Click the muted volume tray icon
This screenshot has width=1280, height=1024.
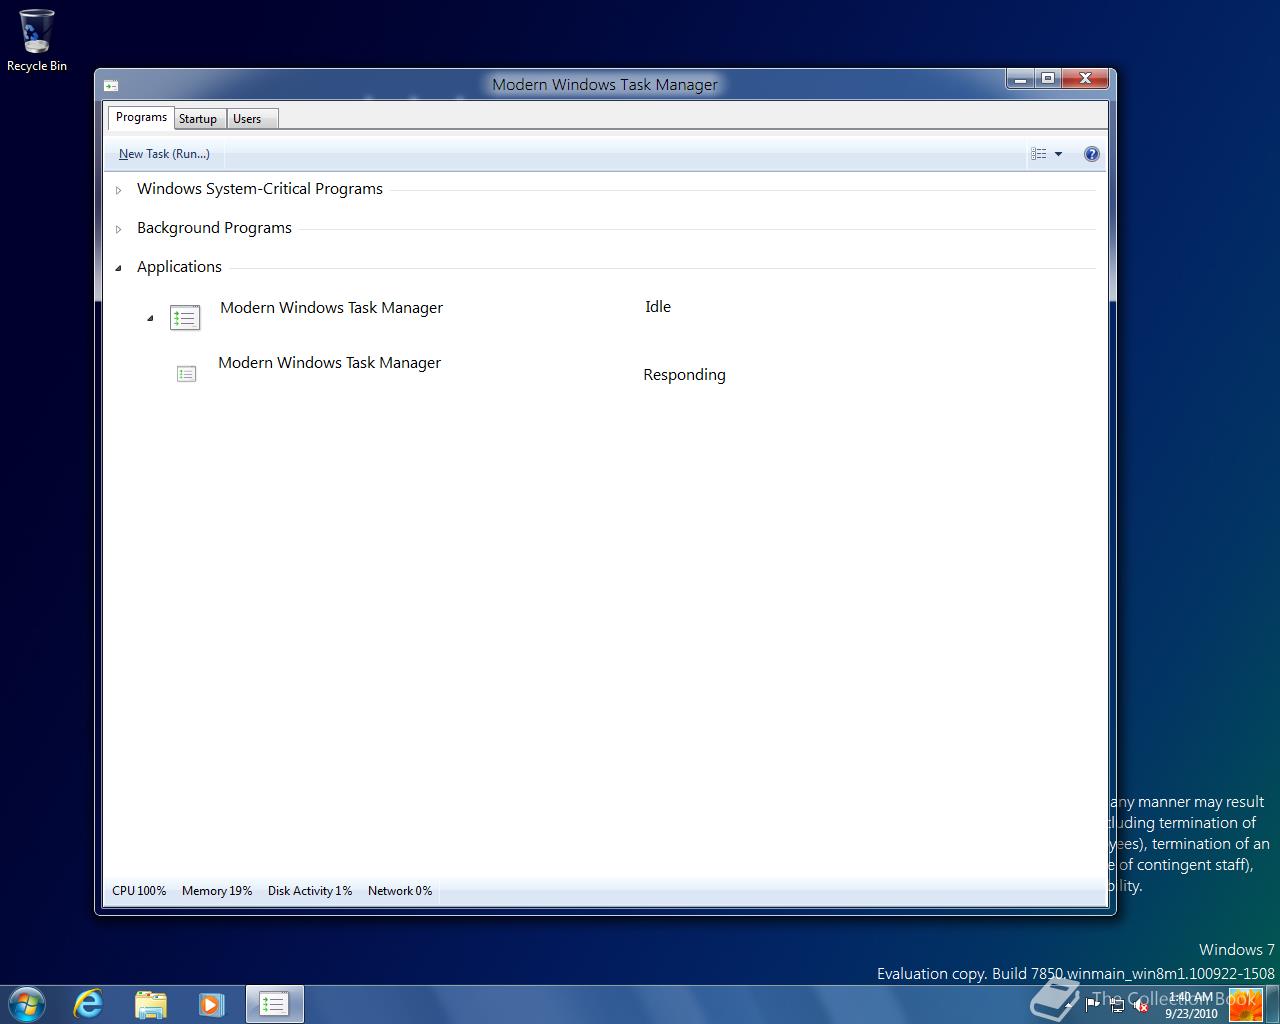[x=1140, y=1006]
